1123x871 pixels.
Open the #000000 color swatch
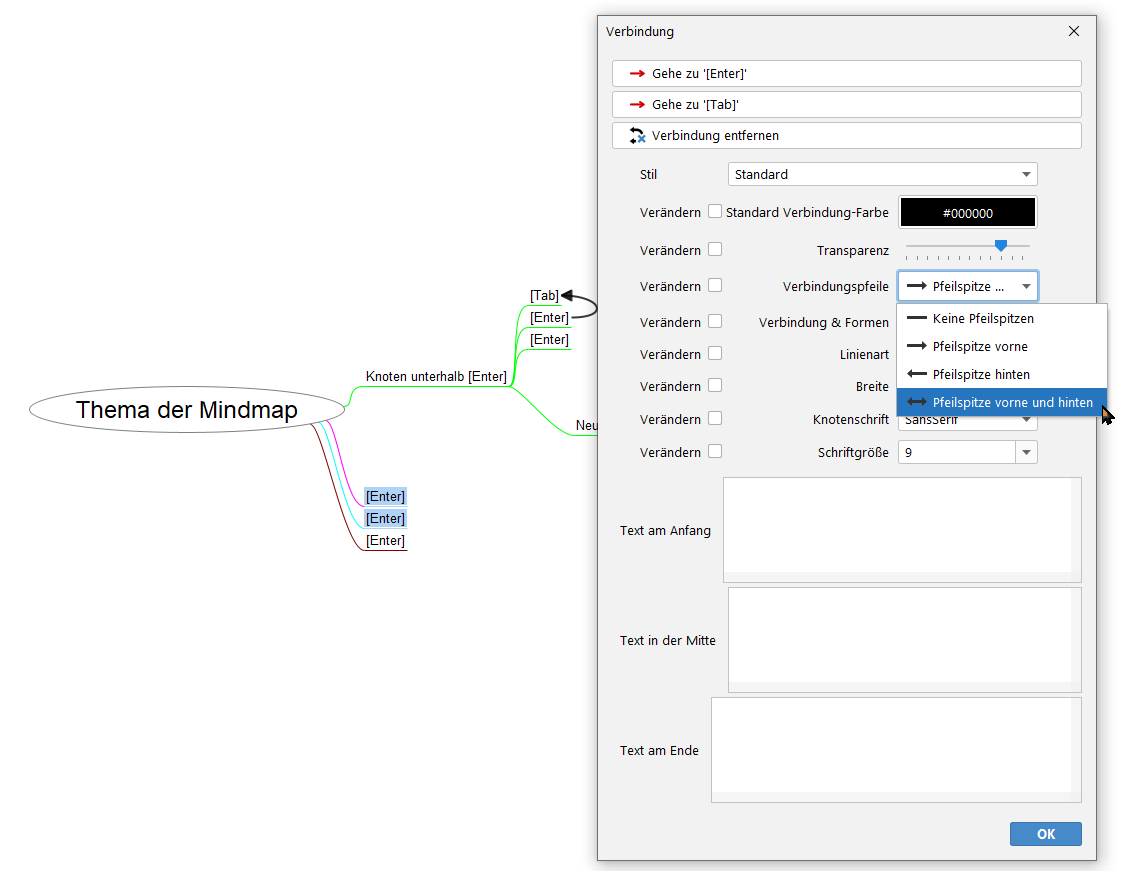tap(967, 213)
